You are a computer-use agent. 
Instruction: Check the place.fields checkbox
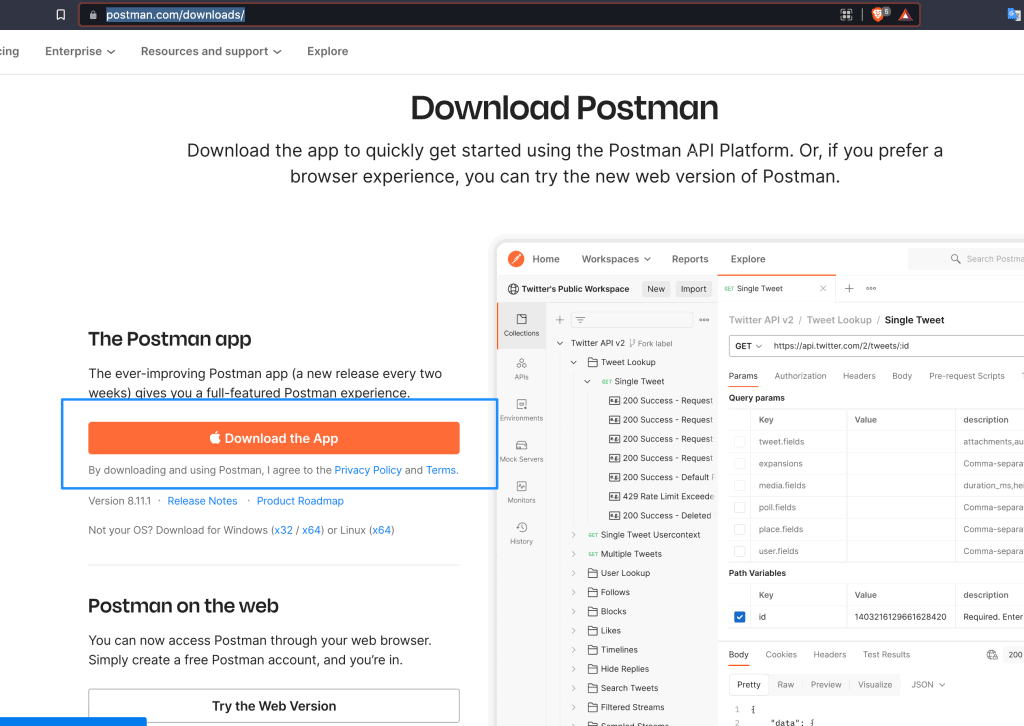[739, 529]
